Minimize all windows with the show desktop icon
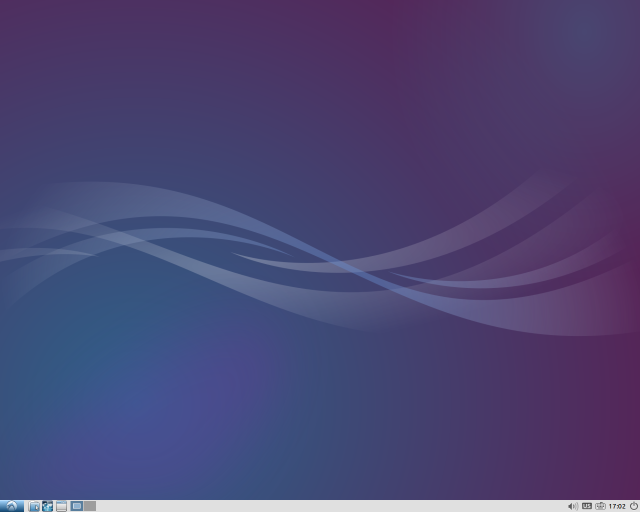The image size is (640, 512). pyautogui.click(x=61, y=506)
